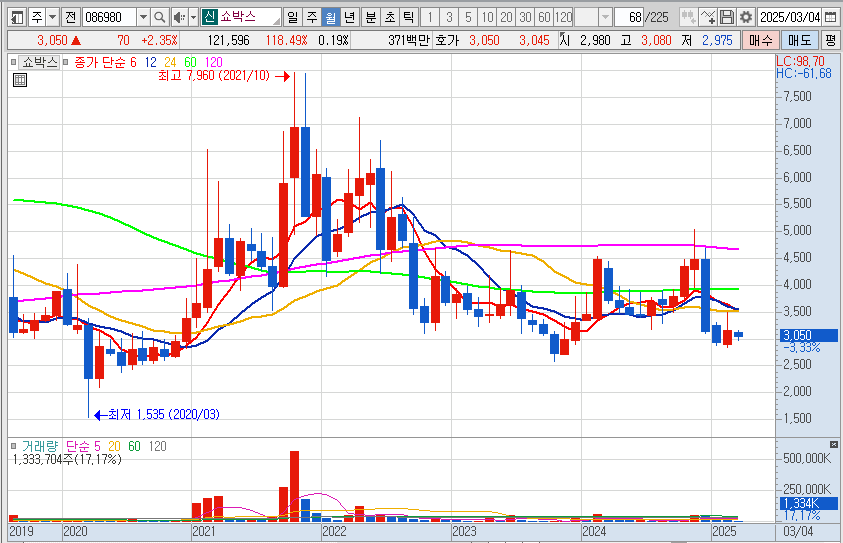
Task: Click the volume value 121,596
Action: 228,40
